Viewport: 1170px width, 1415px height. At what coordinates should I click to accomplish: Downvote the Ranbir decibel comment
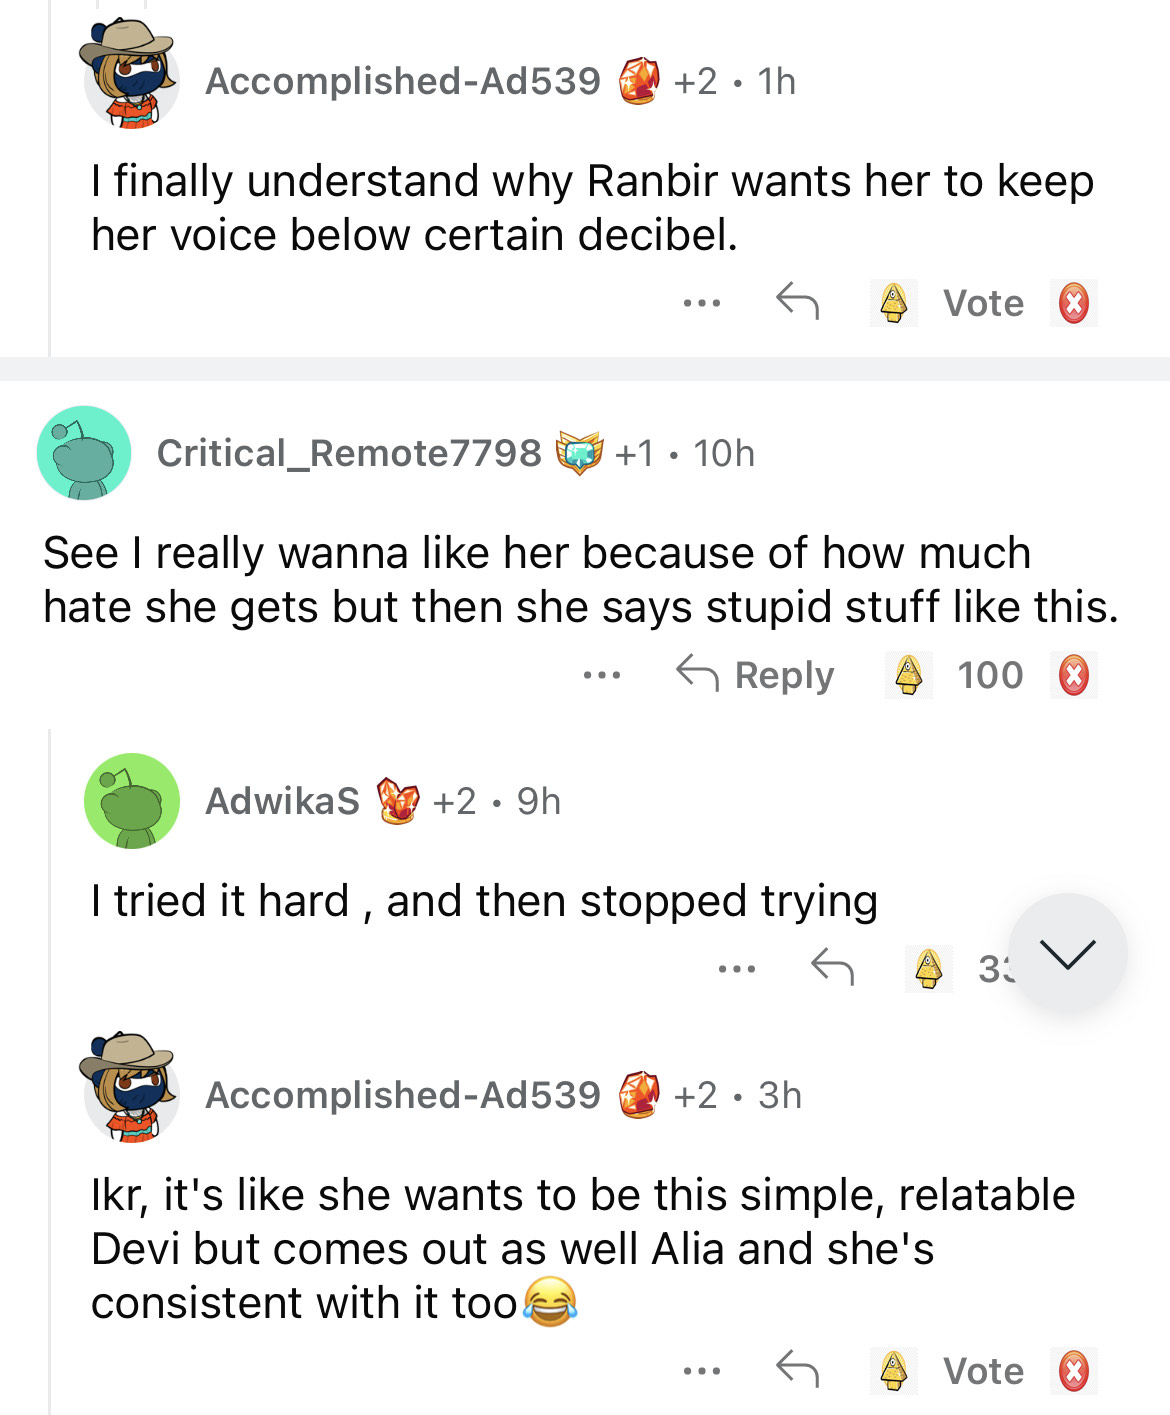coord(1074,303)
